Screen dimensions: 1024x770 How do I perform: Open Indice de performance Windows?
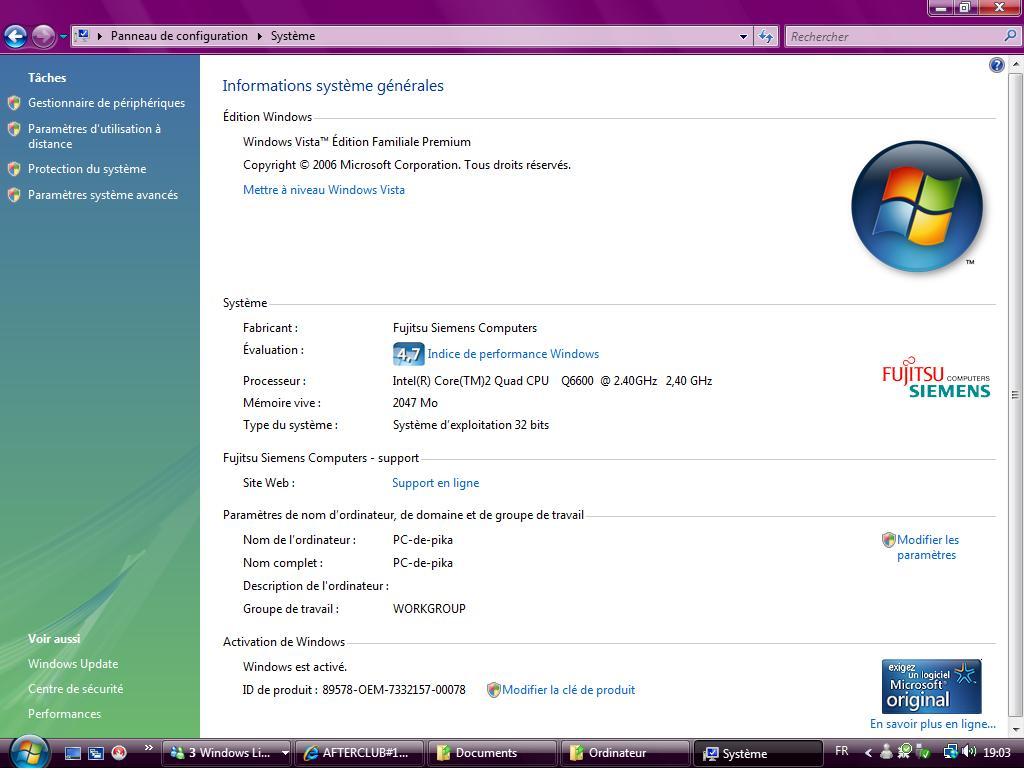pyautogui.click(x=513, y=354)
